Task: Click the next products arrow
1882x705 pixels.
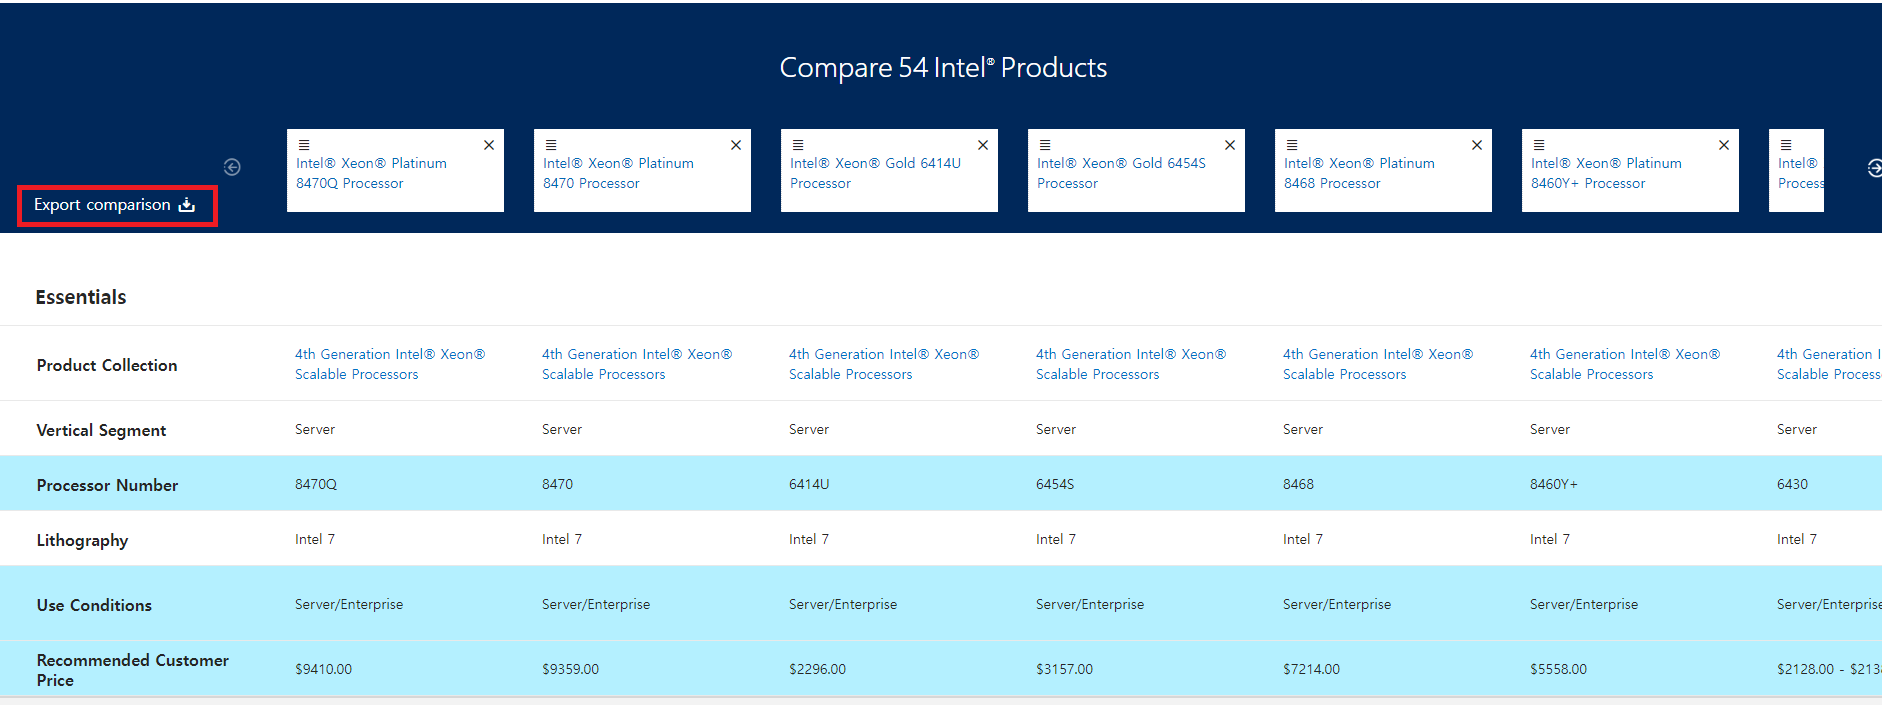Action: (x=1875, y=168)
